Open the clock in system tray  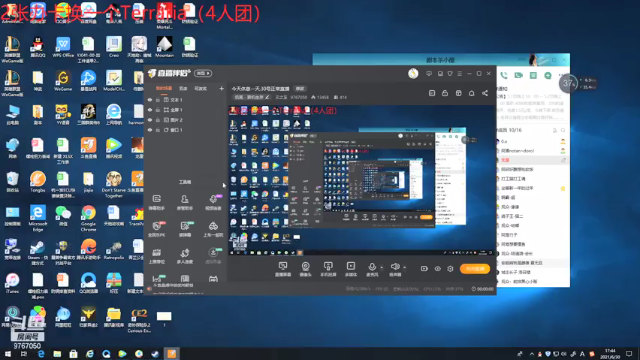(610, 353)
